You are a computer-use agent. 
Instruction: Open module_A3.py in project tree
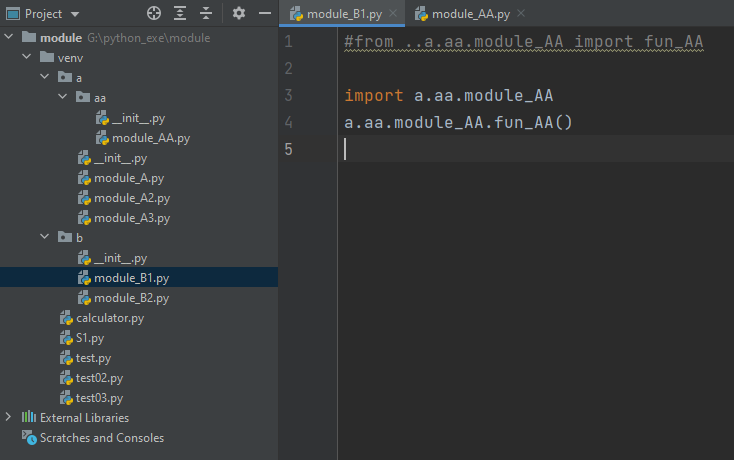[132, 218]
